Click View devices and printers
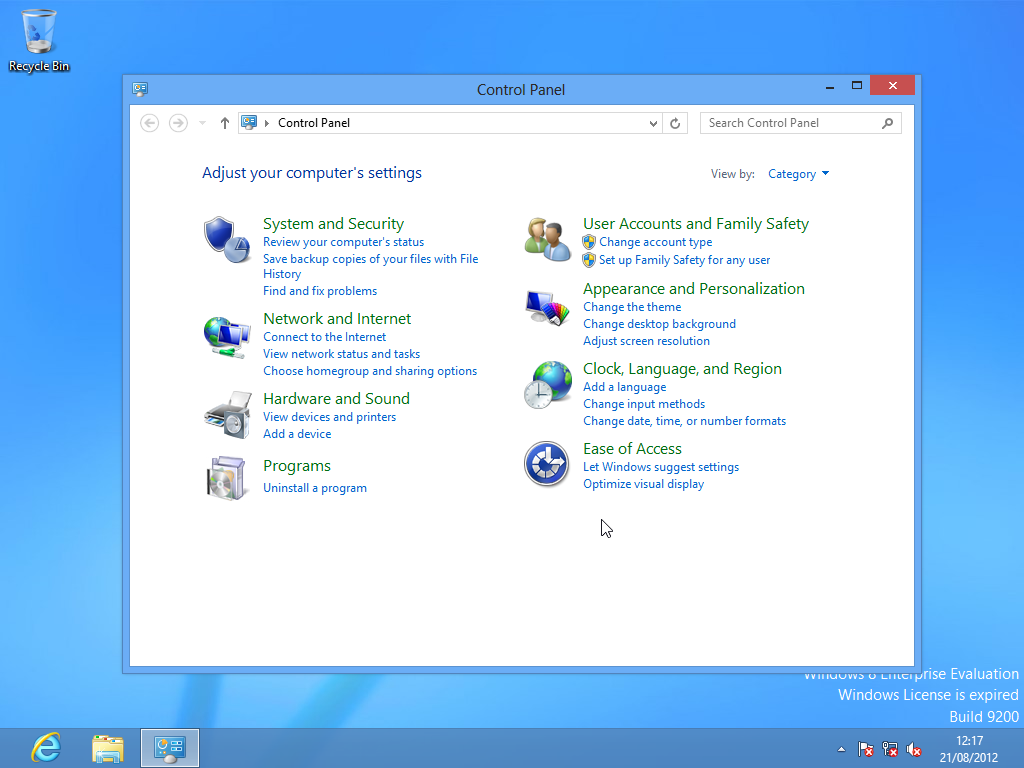Image resolution: width=1024 pixels, height=768 pixels. 330,417
